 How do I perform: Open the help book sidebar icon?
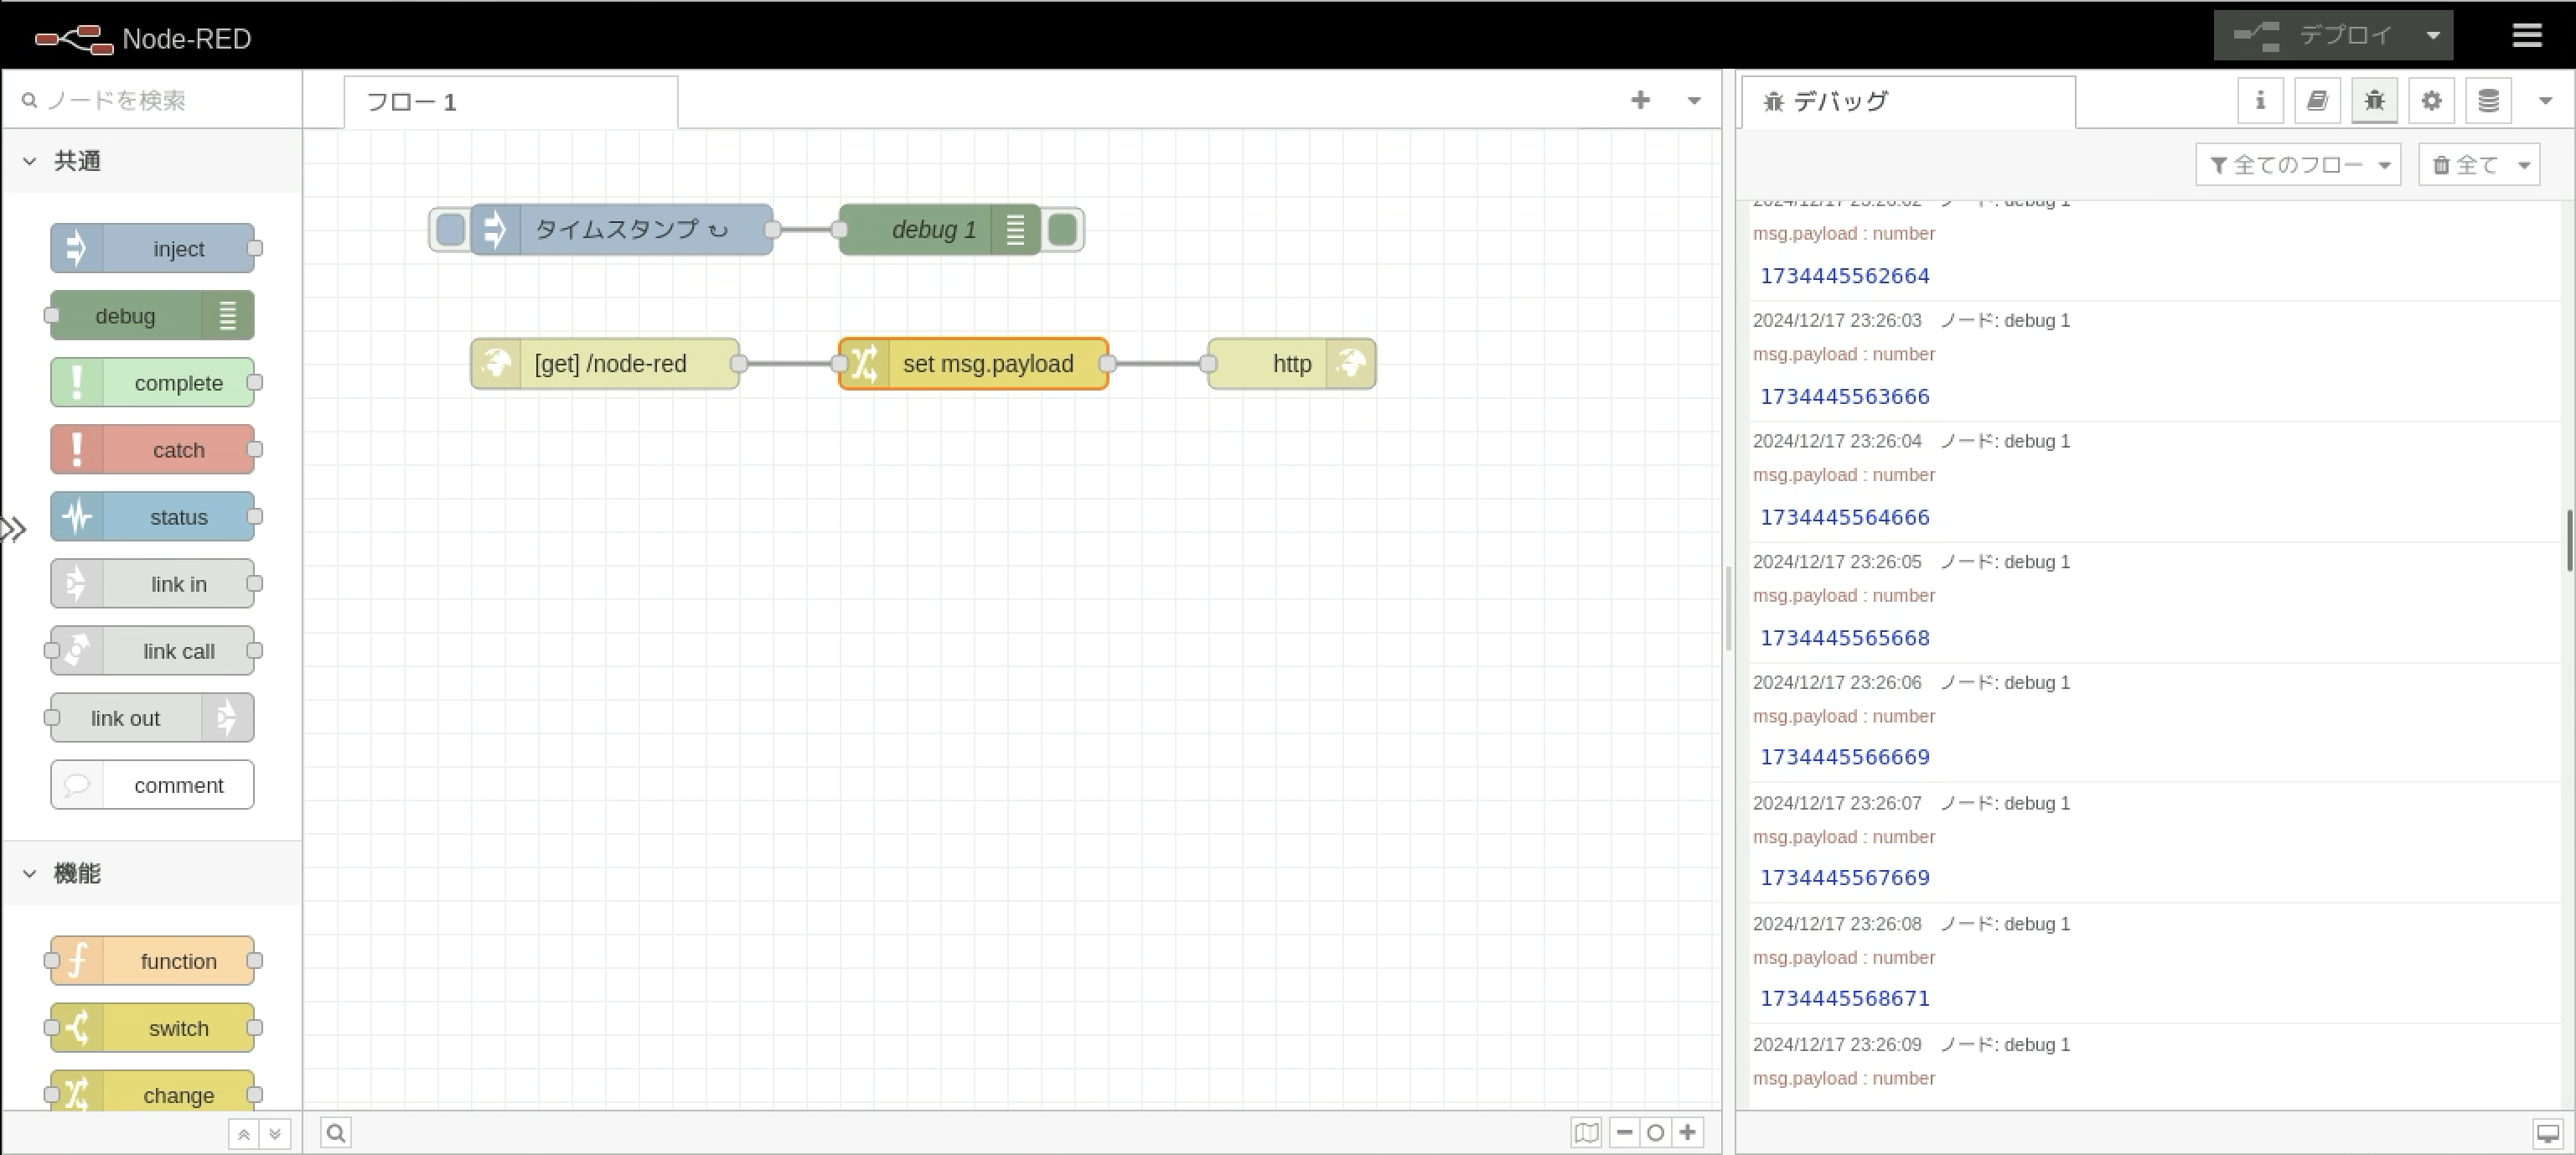coord(2316,101)
